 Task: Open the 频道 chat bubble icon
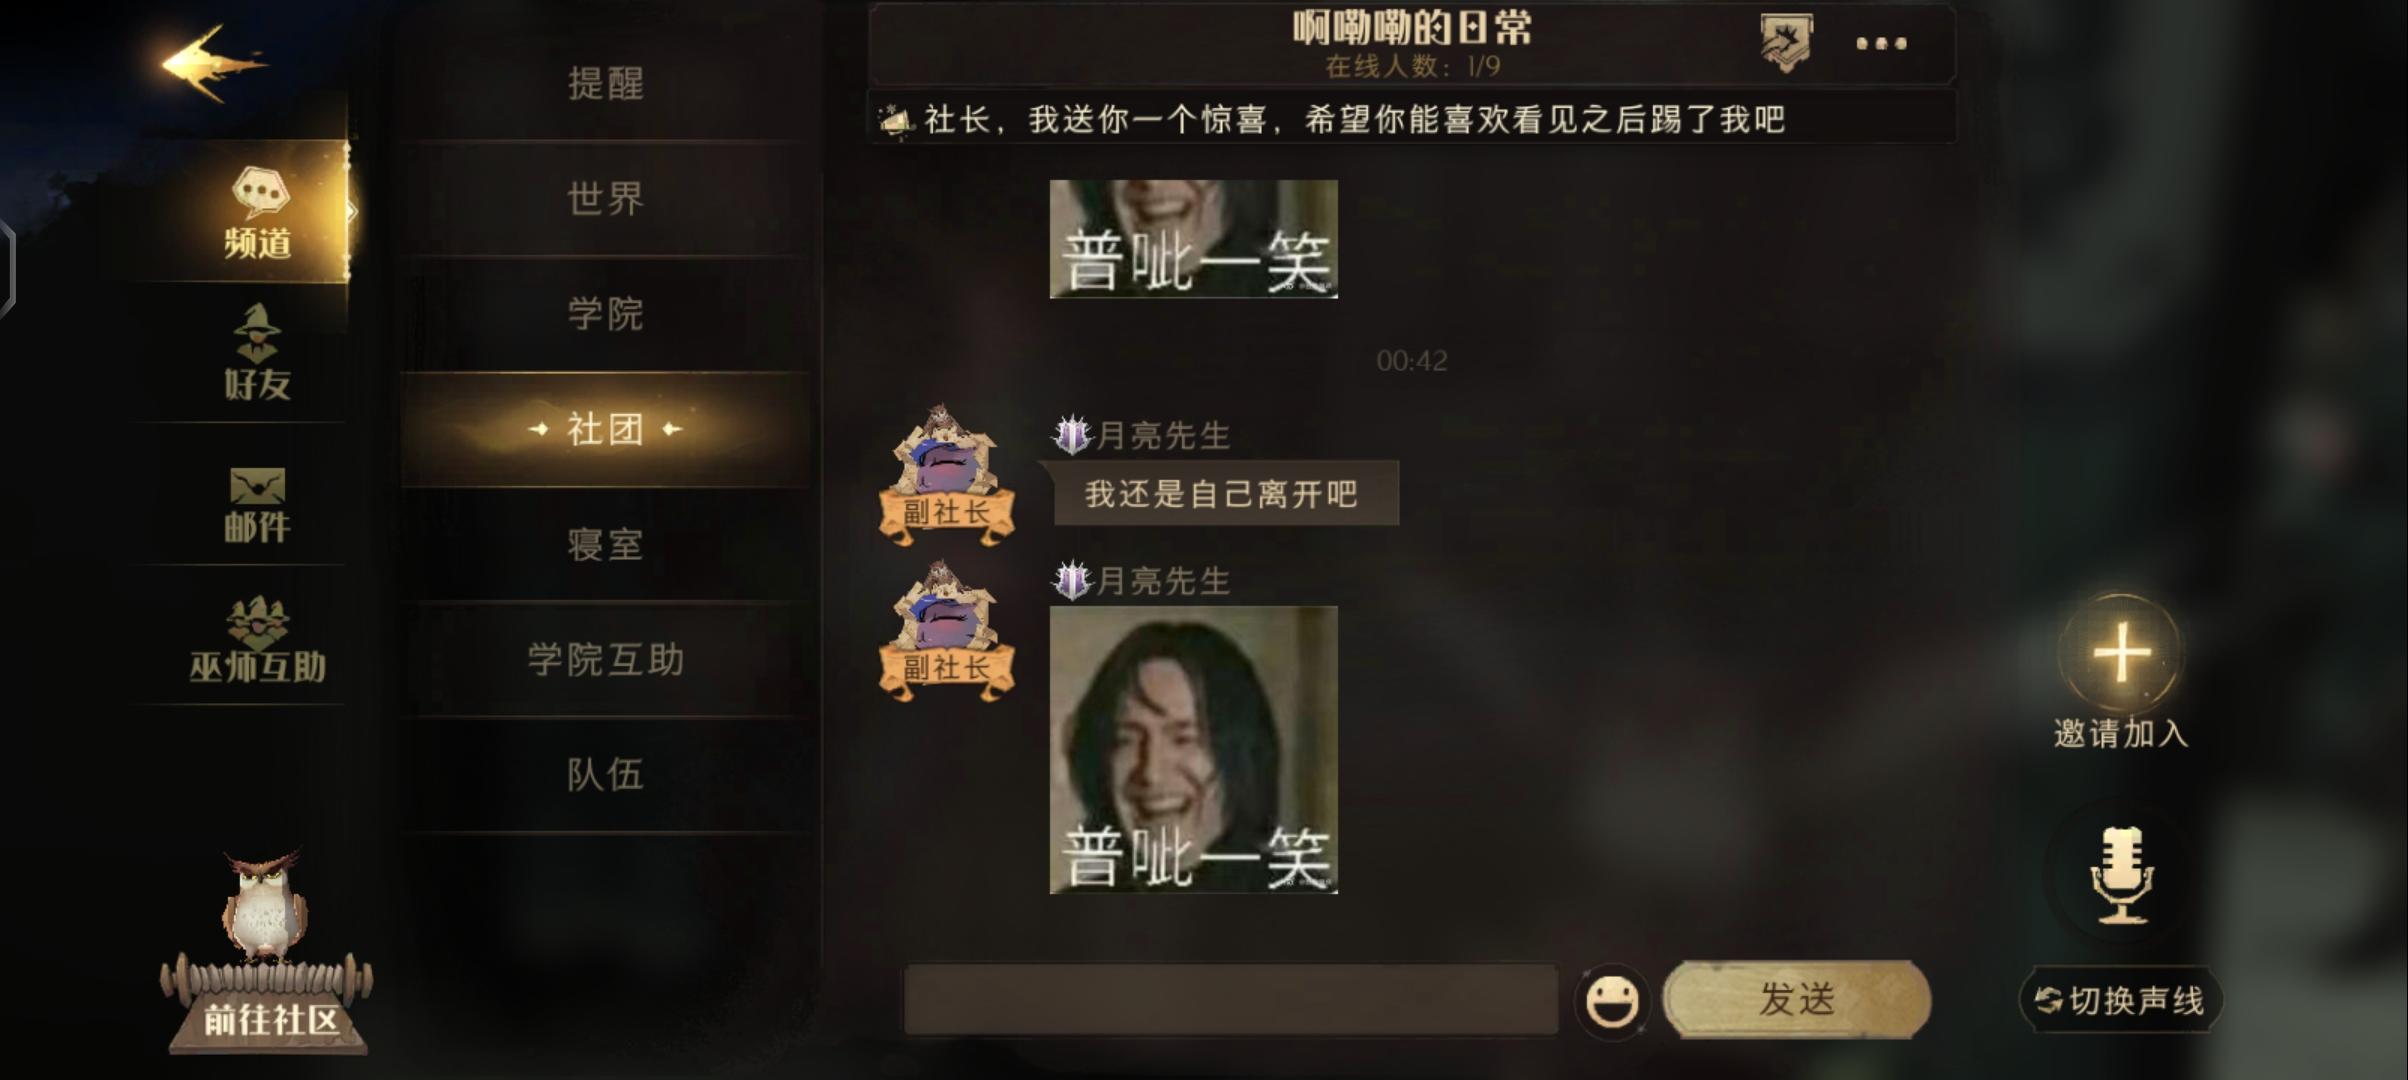[x=260, y=192]
